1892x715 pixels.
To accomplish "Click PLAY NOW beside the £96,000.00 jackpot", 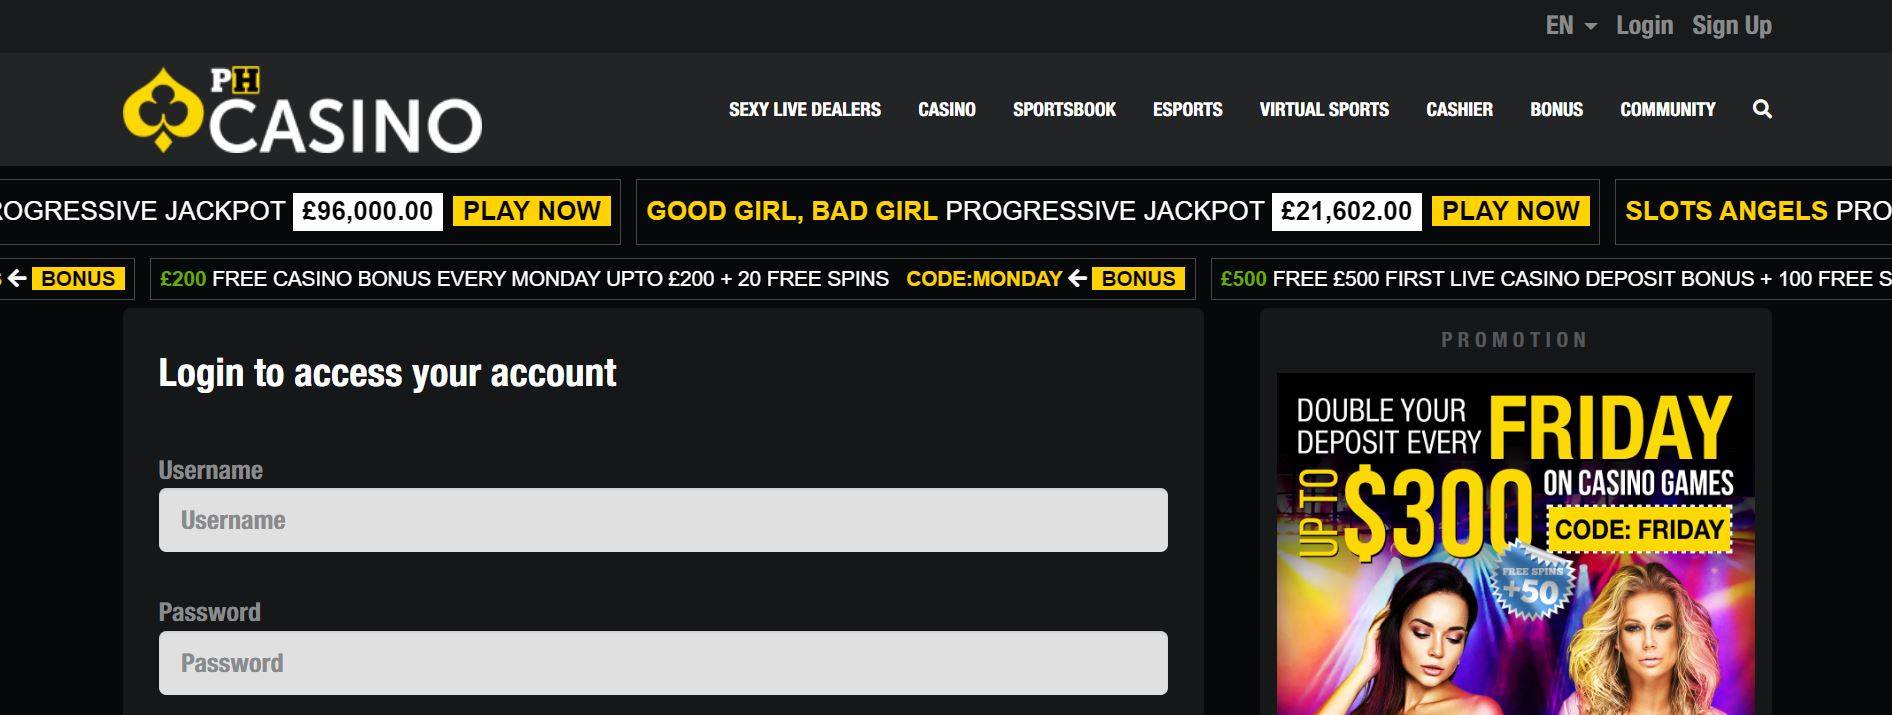I will coord(532,211).
